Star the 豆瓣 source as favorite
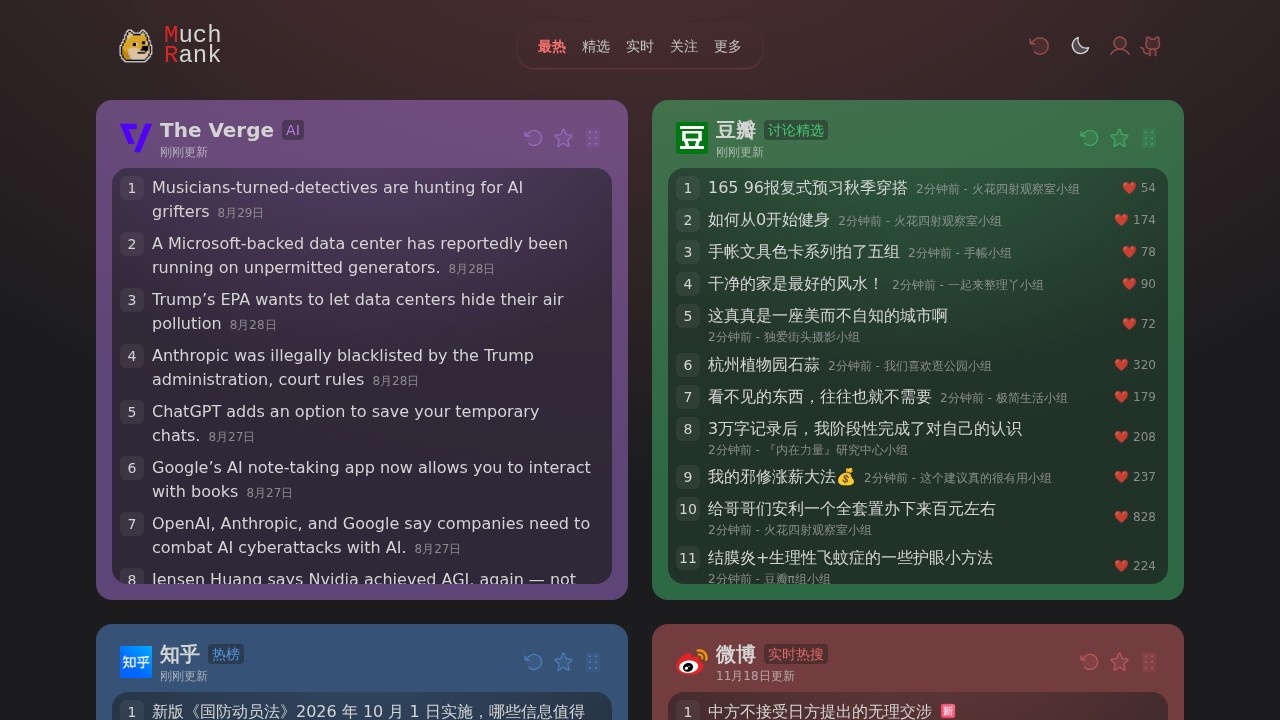Screen dimensions: 1280x720 pyautogui.click(x=1120, y=138)
